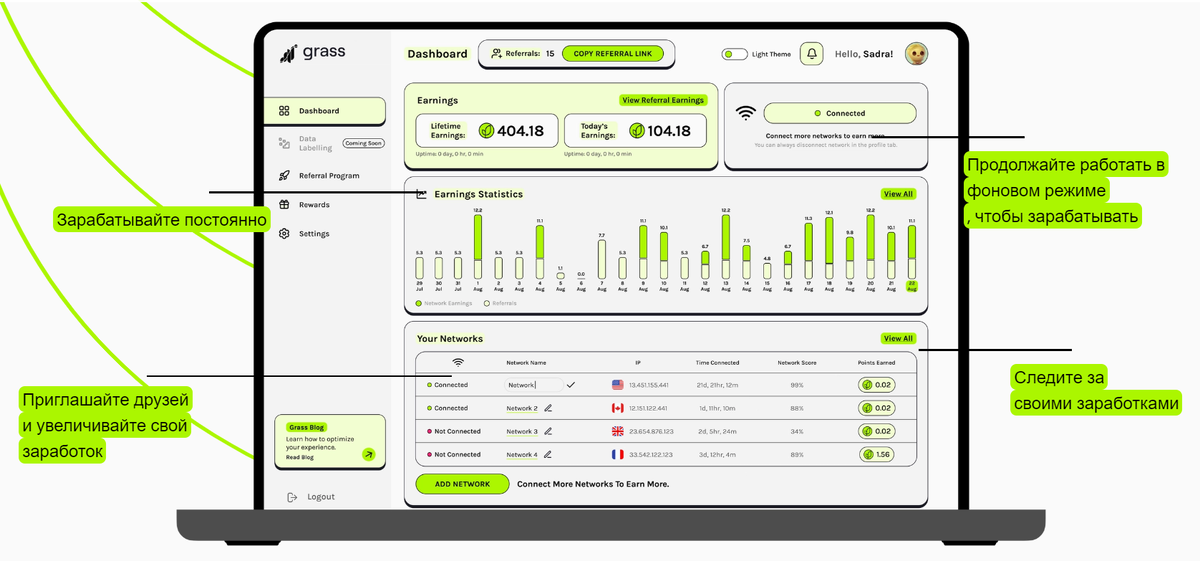Click the COPY REFERRAL LINK button

click(613, 54)
